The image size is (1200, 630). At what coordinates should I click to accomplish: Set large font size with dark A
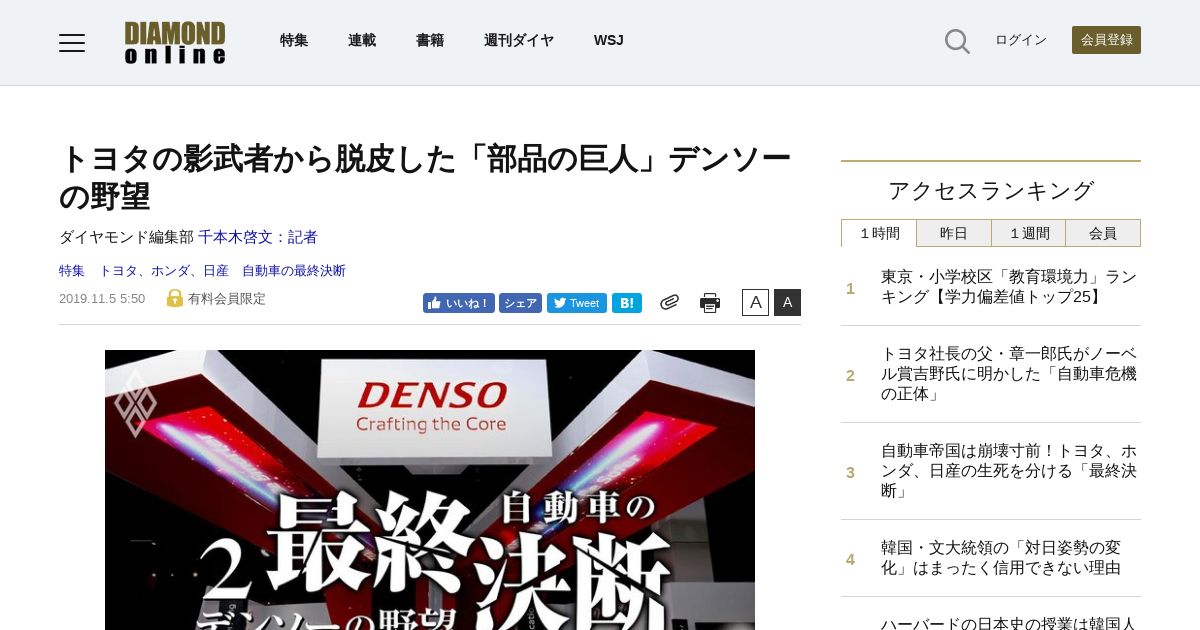[x=787, y=302]
